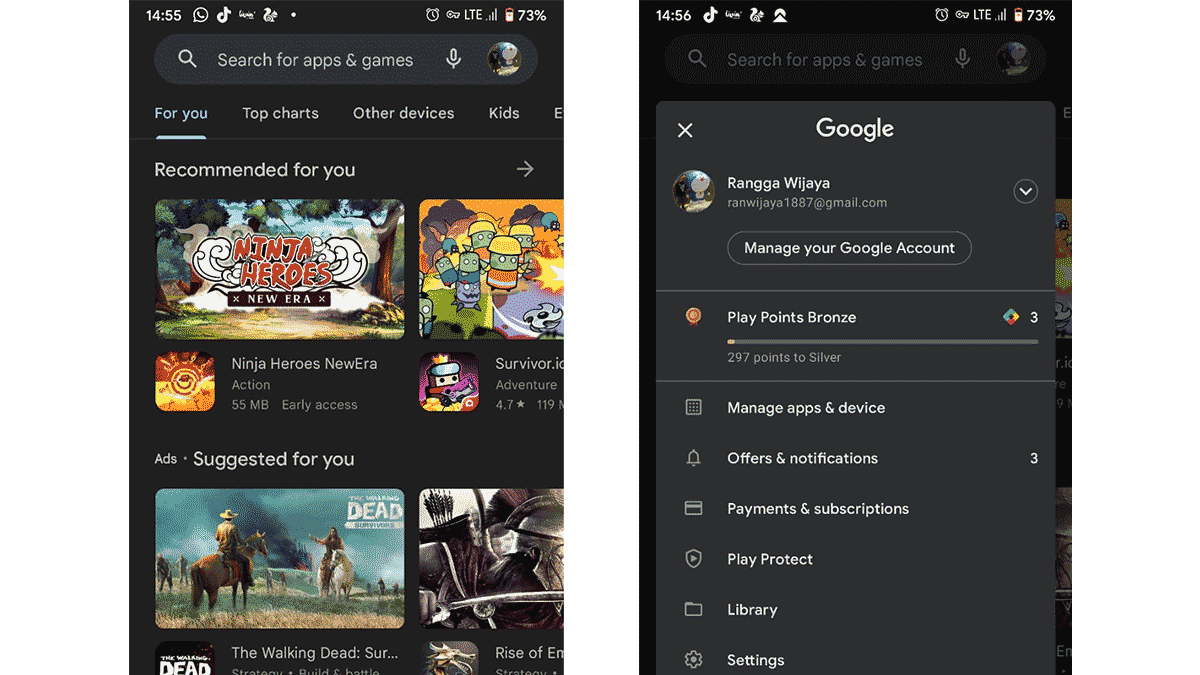Image resolution: width=1200 pixels, height=675 pixels.
Task: Open profile avatar in left screen search bar
Action: pos(504,59)
